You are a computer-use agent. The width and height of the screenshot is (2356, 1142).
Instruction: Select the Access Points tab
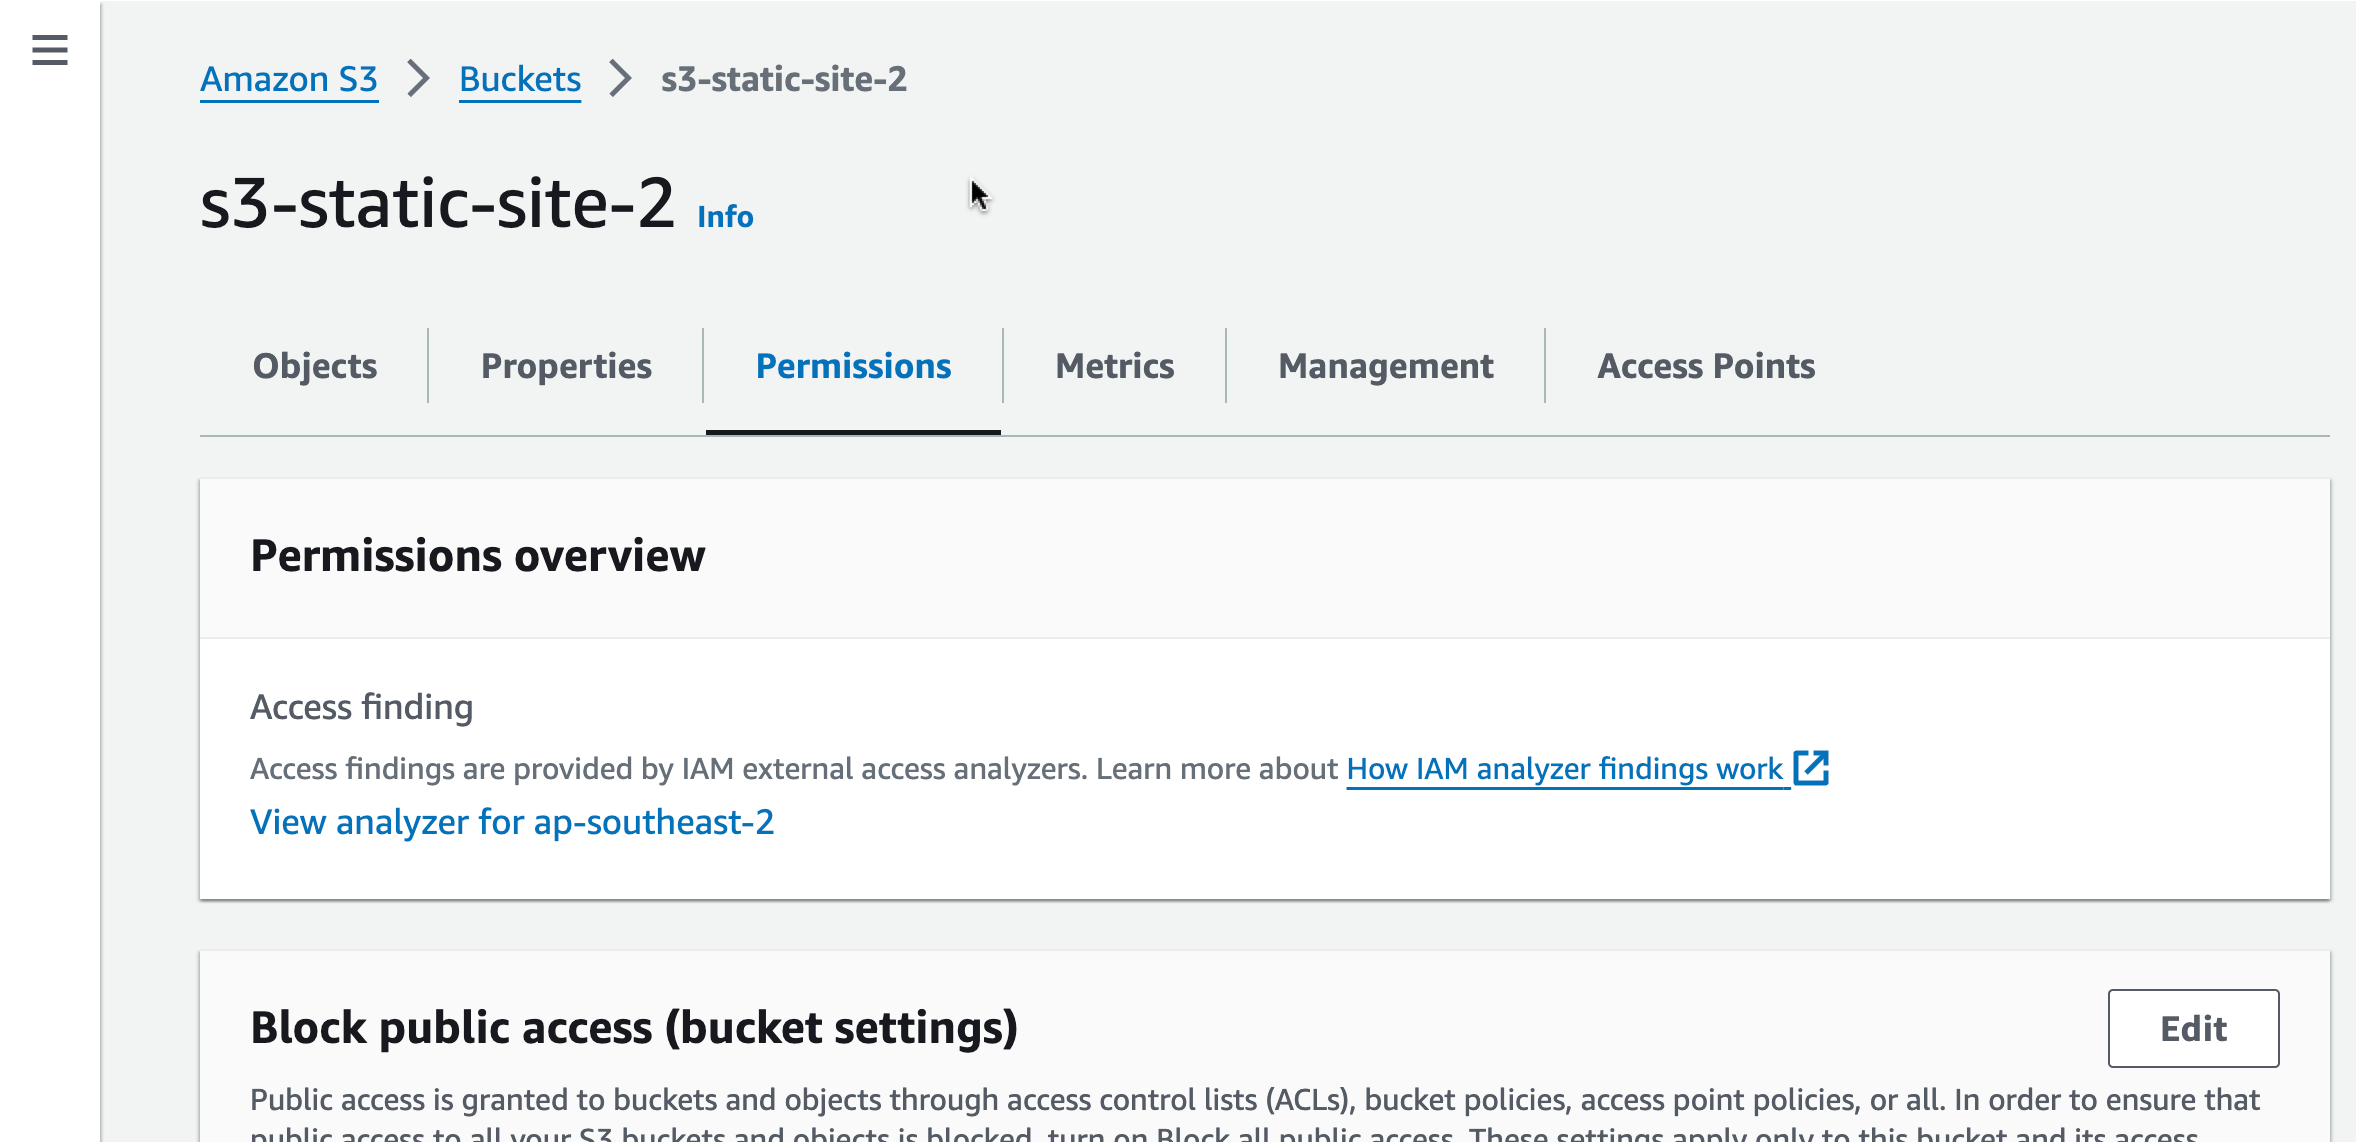(x=1706, y=366)
